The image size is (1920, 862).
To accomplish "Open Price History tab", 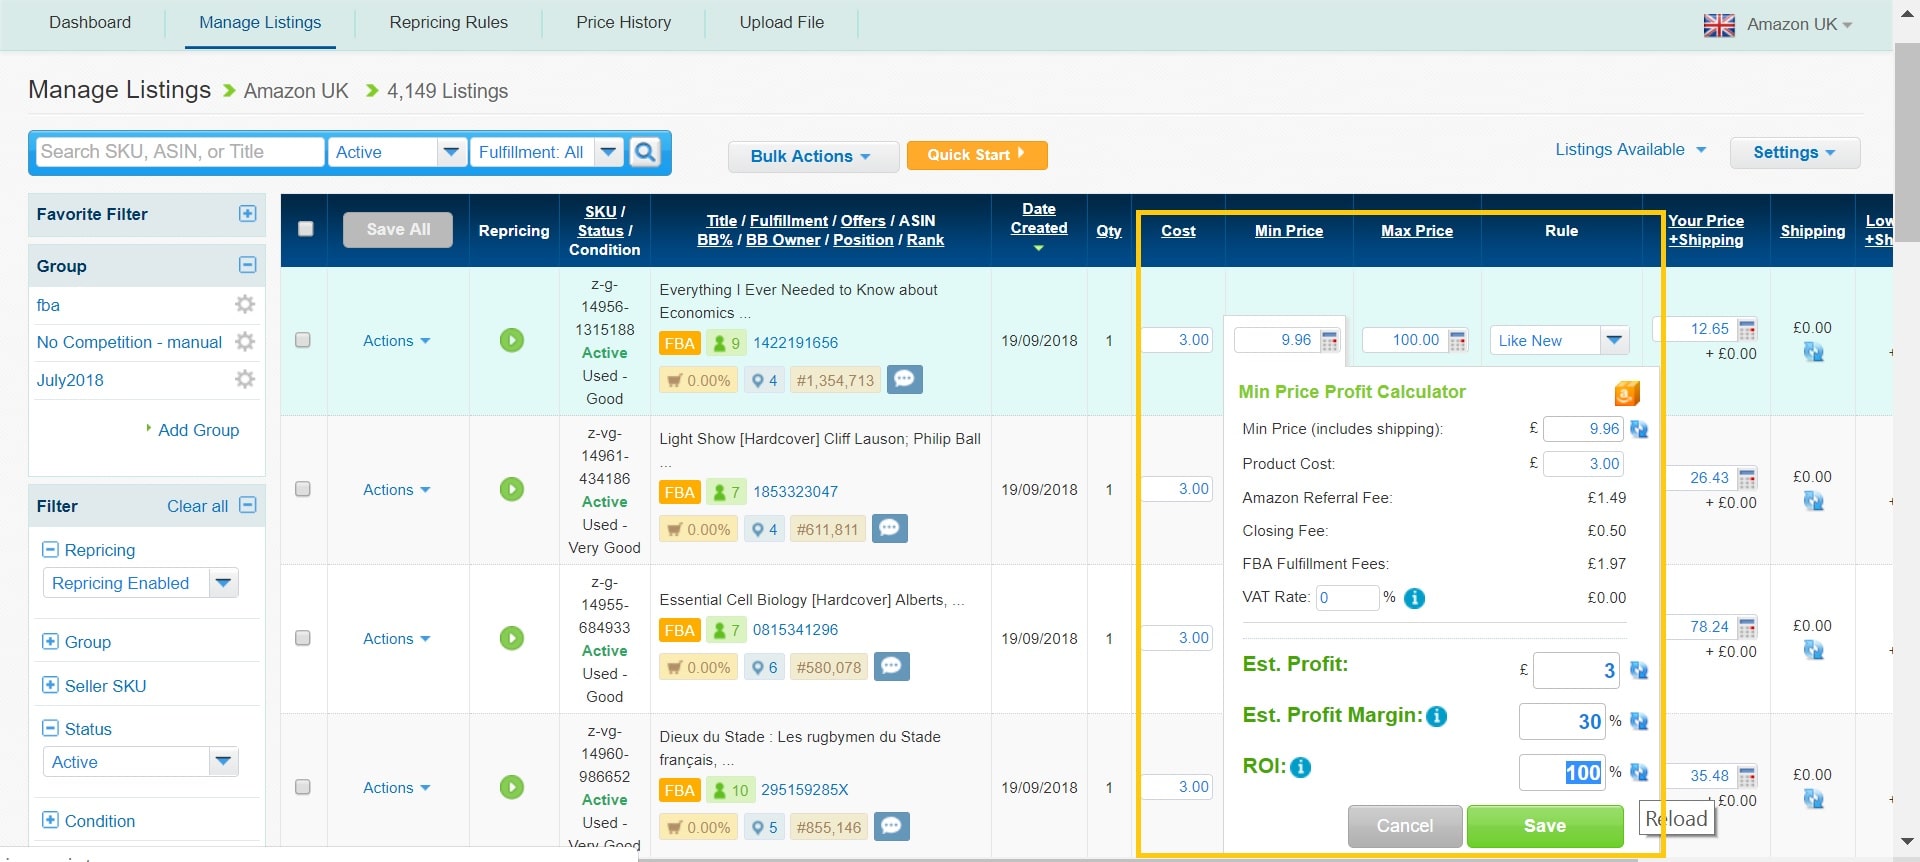I will pyautogui.click(x=623, y=23).
